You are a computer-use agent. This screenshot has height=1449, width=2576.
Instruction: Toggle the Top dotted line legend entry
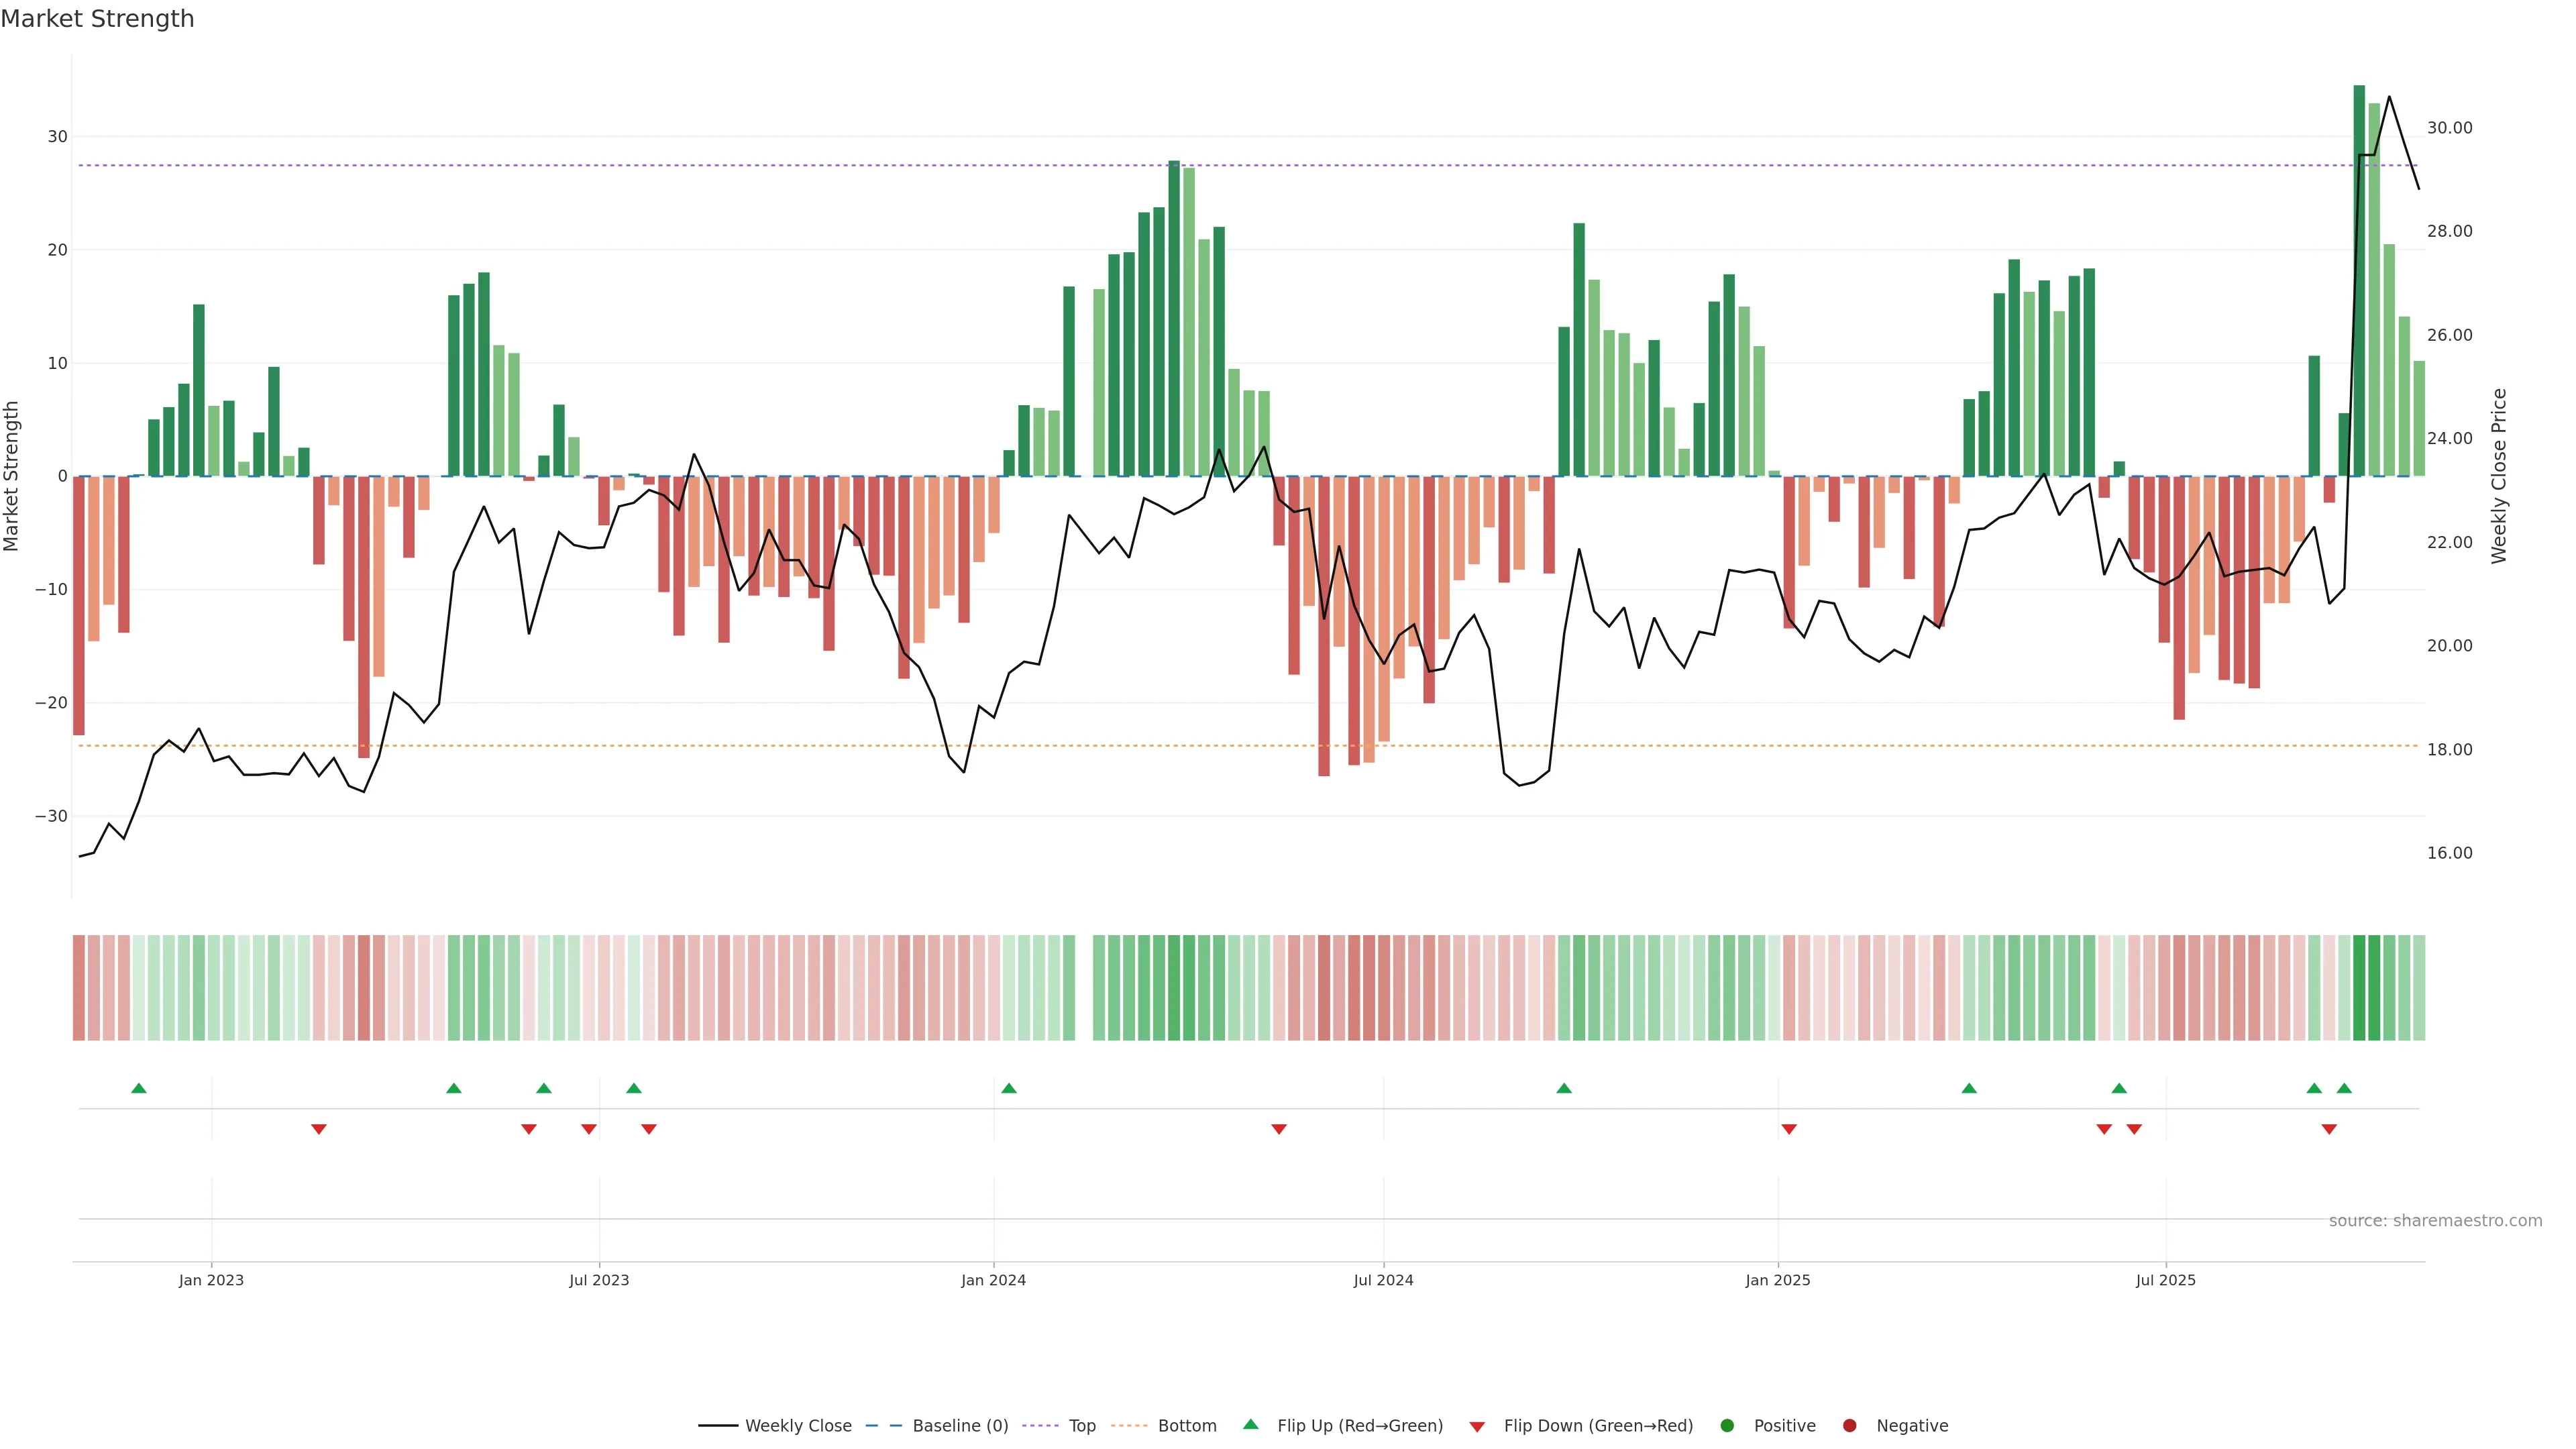1082,1426
